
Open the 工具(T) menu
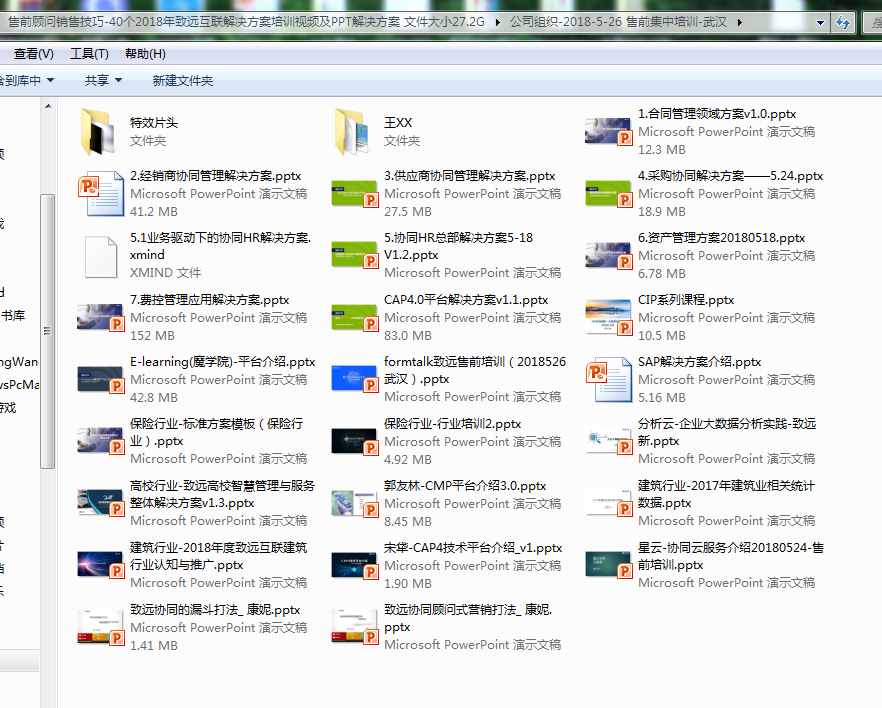pyautogui.click(x=89, y=54)
